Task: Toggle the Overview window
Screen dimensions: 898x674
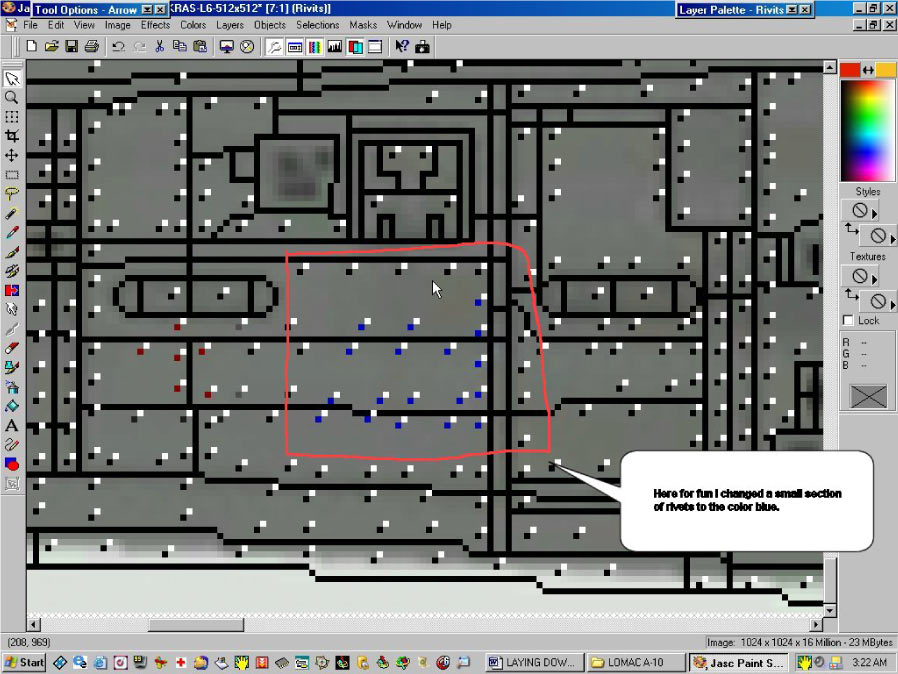Action: (x=375, y=46)
